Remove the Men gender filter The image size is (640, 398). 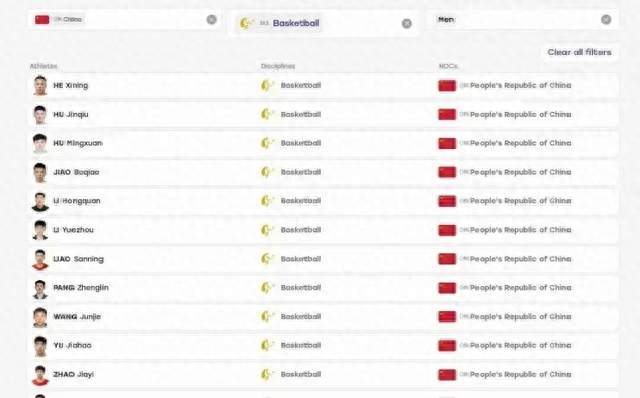[606, 19]
